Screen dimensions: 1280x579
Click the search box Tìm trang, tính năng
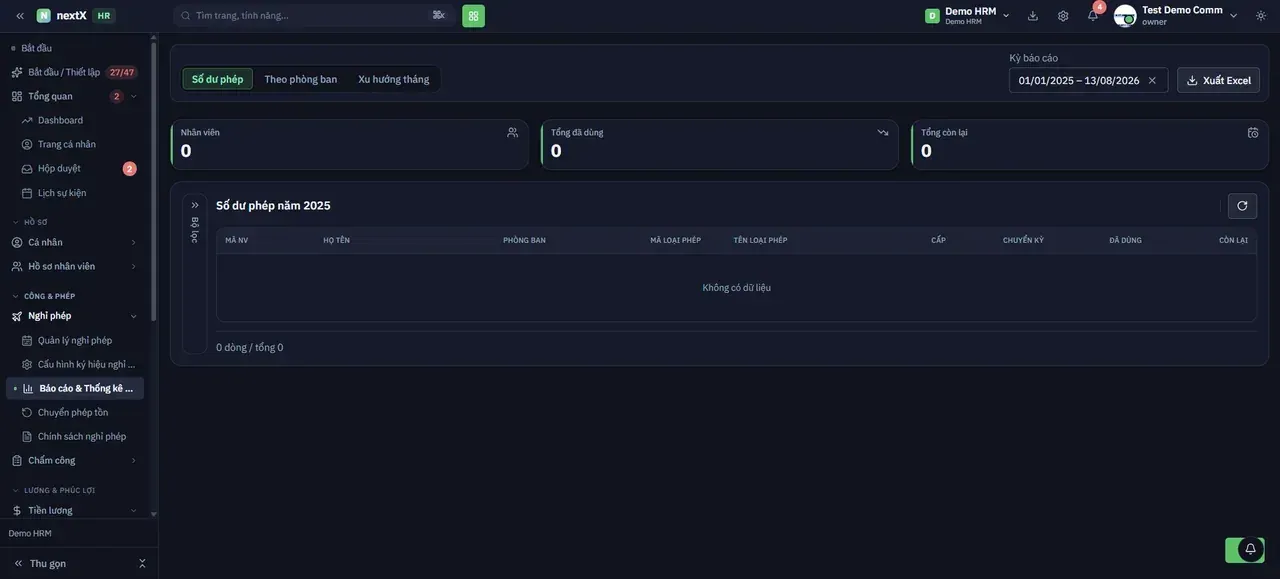pos(313,16)
